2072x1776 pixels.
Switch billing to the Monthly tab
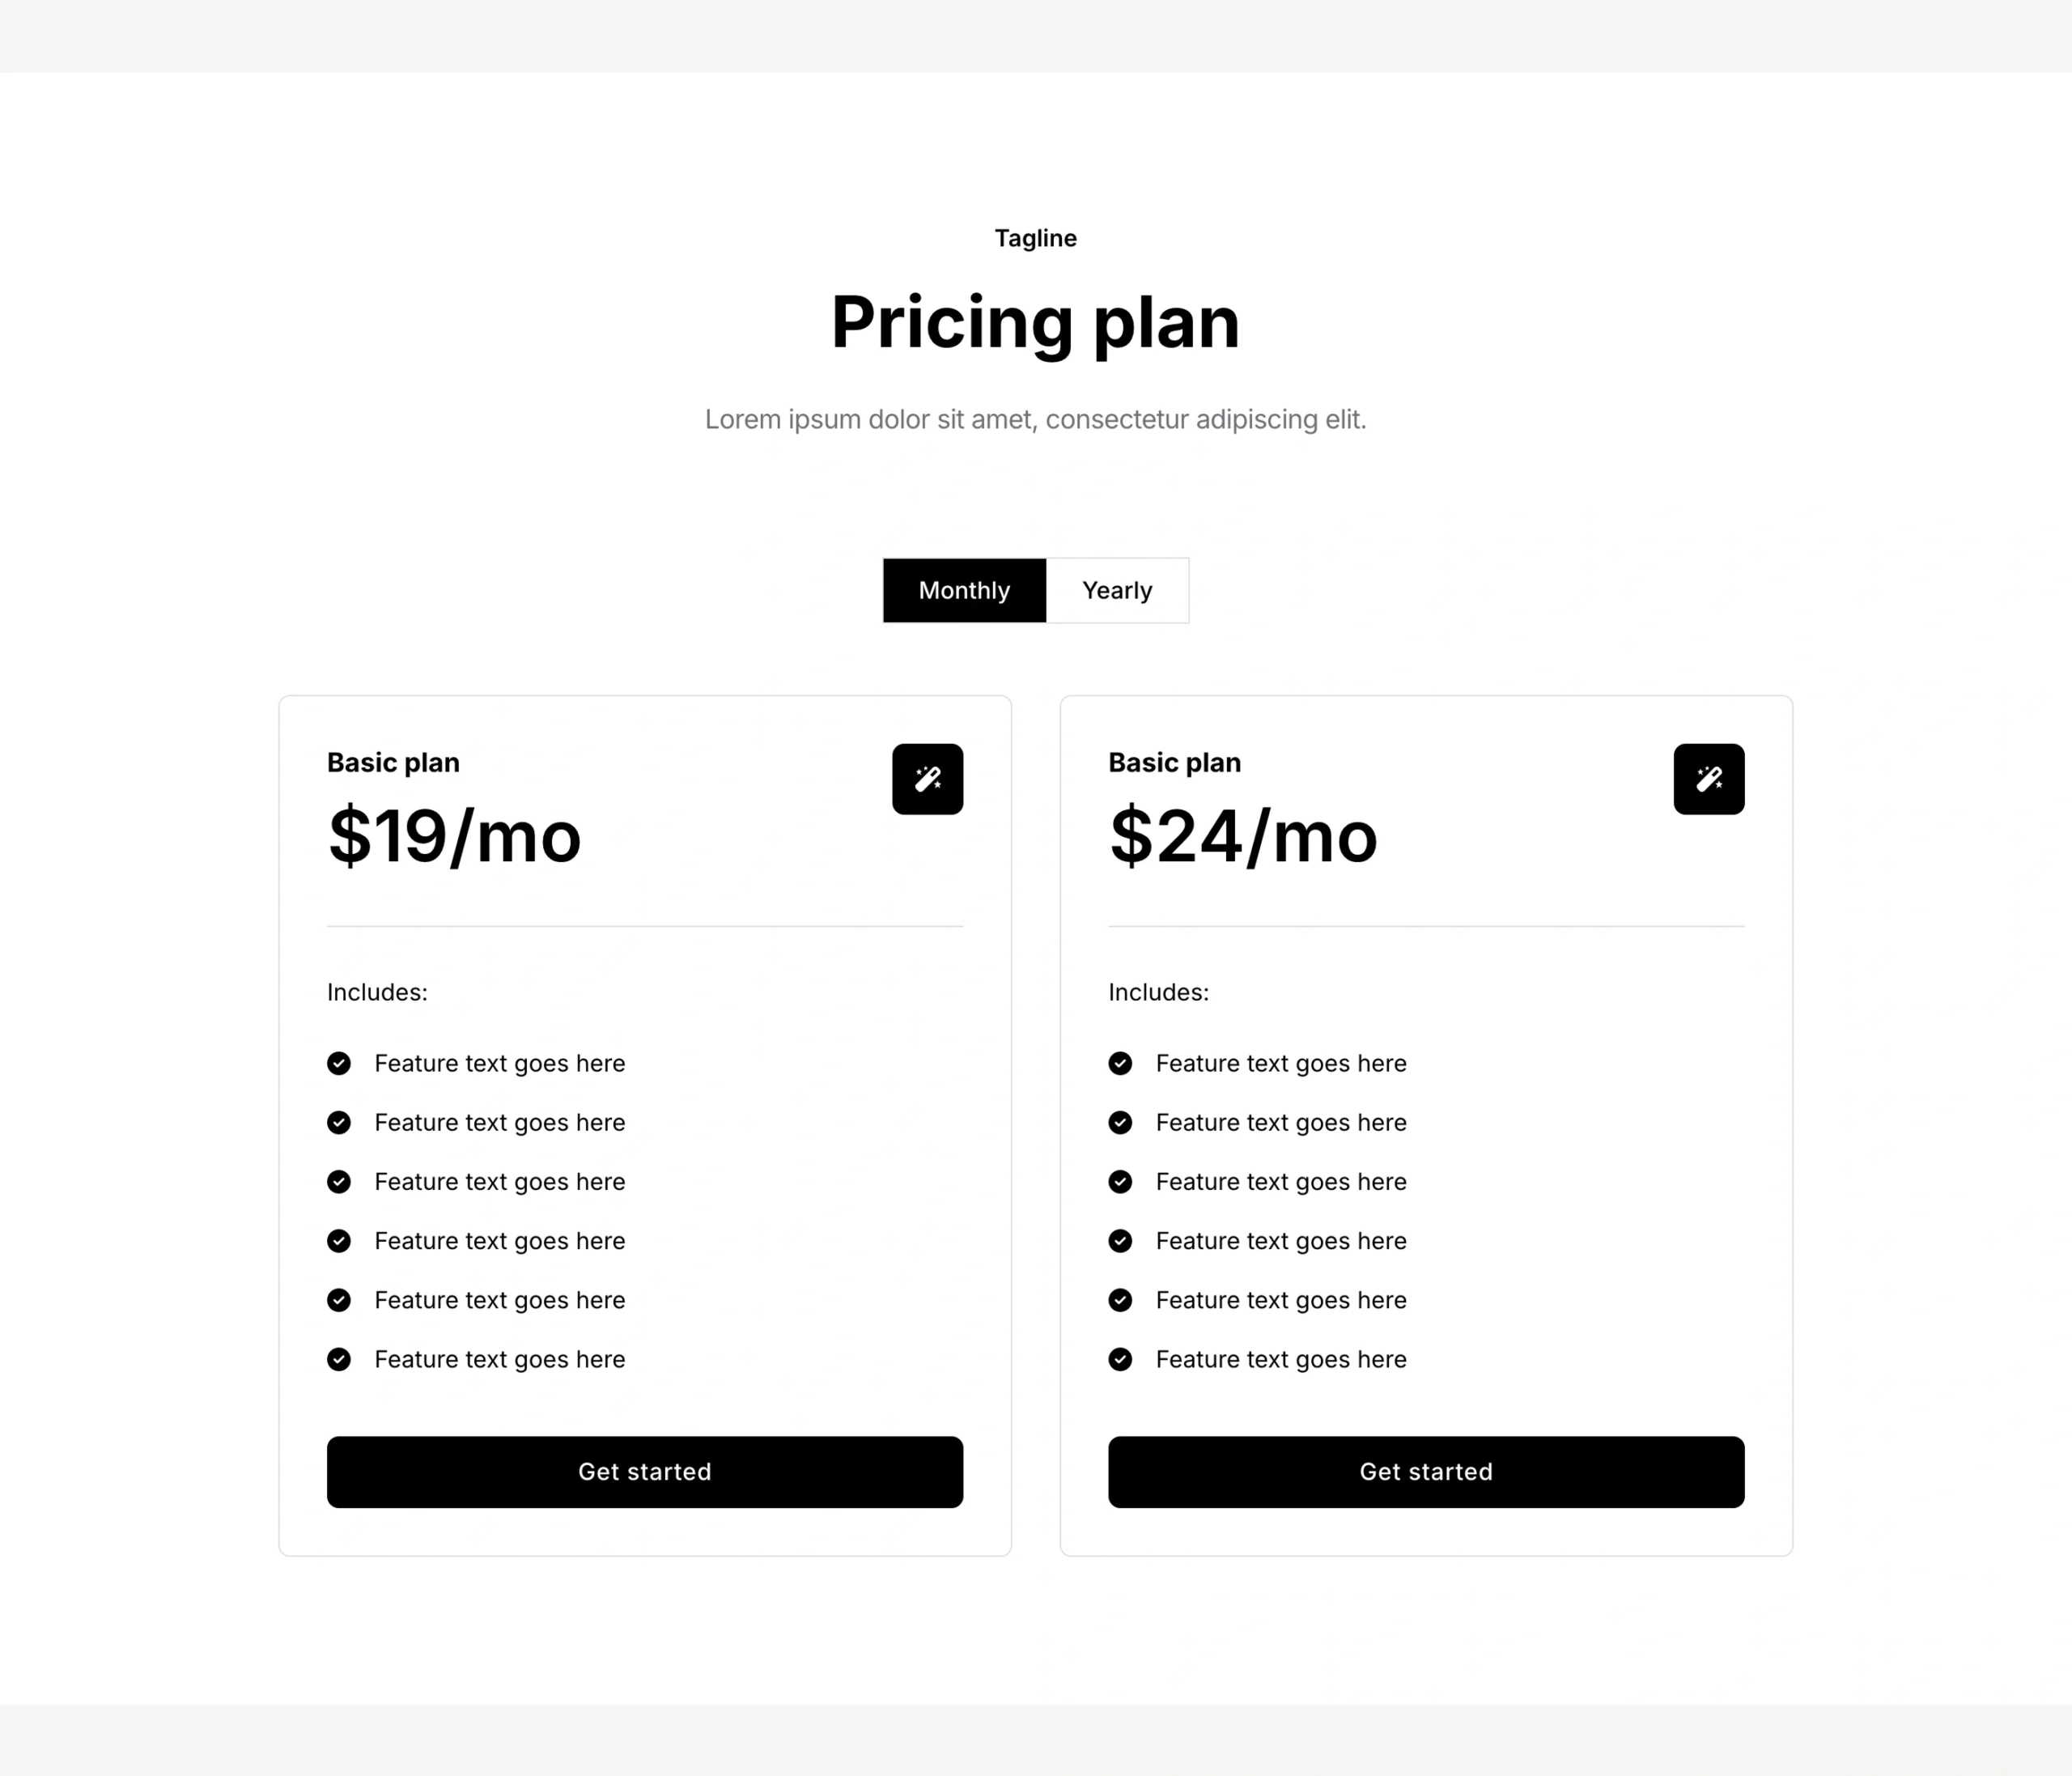pyautogui.click(x=964, y=591)
